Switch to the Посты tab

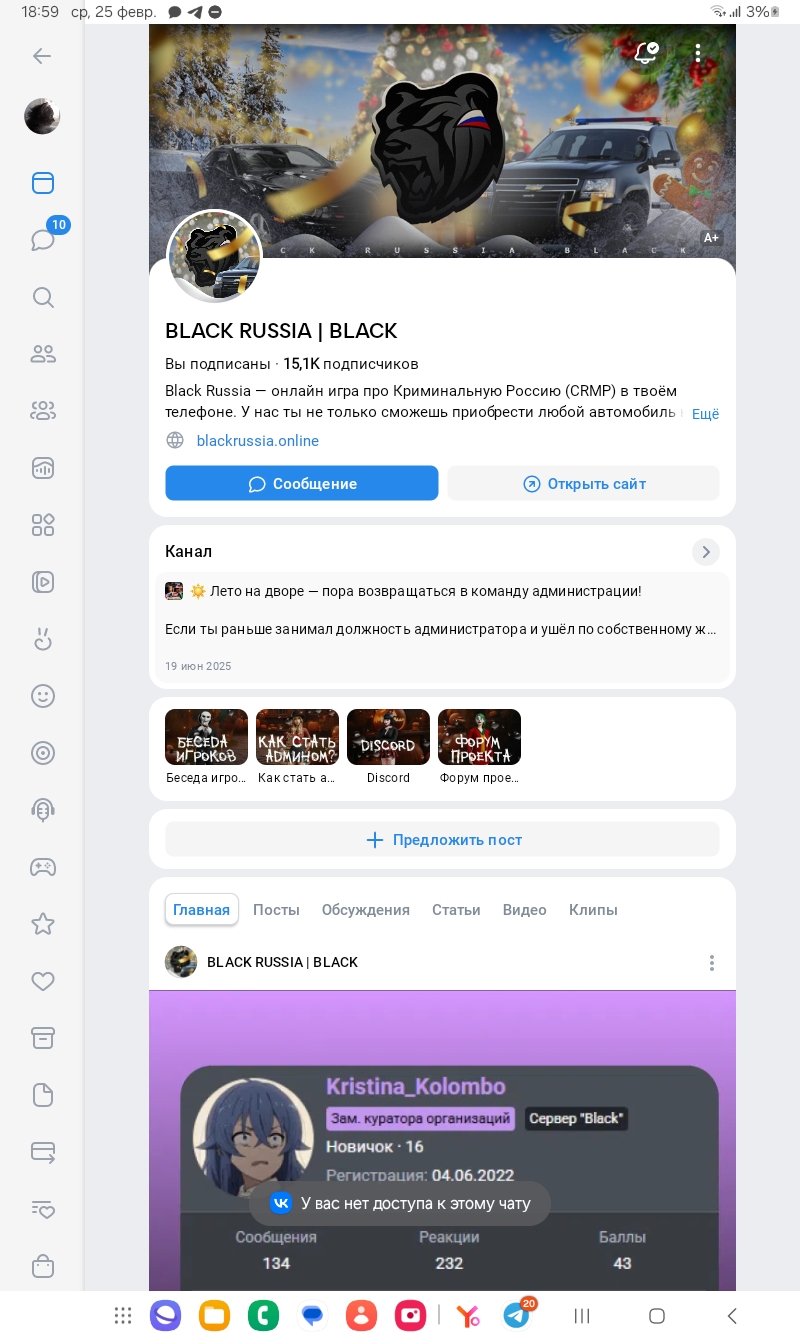[276, 910]
